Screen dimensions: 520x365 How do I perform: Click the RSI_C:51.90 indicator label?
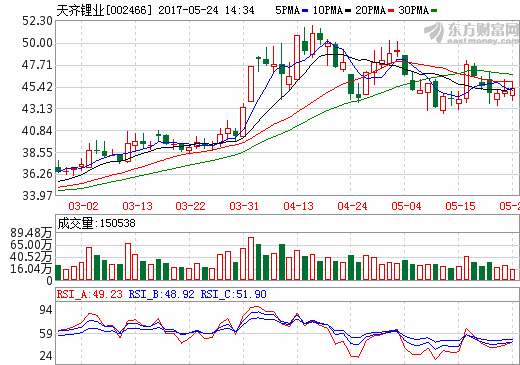click(x=233, y=294)
